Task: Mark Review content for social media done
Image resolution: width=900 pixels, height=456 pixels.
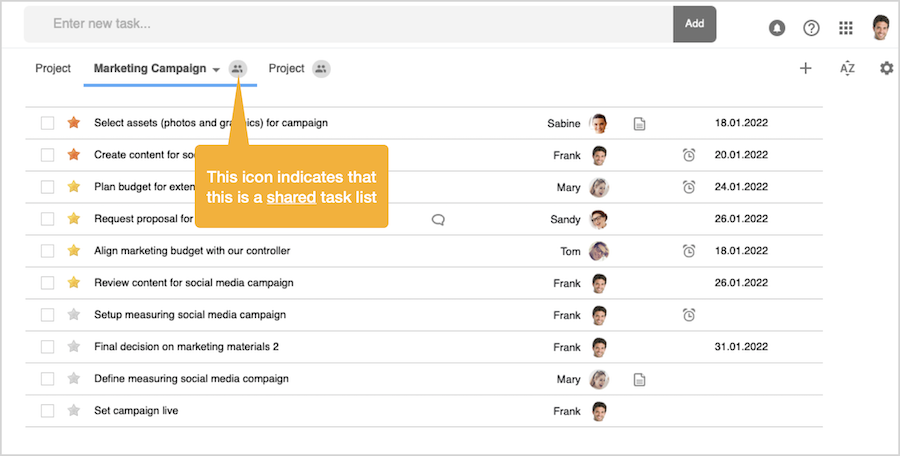Action: pyautogui.click(x=47, y=283)
